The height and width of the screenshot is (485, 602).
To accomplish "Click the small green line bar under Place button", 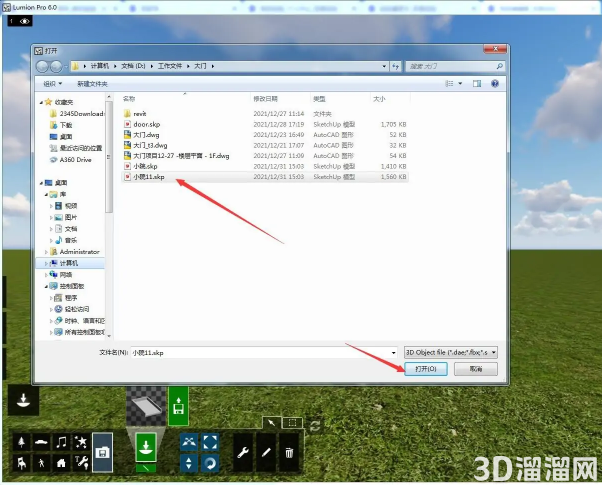I will pos(146,468).
